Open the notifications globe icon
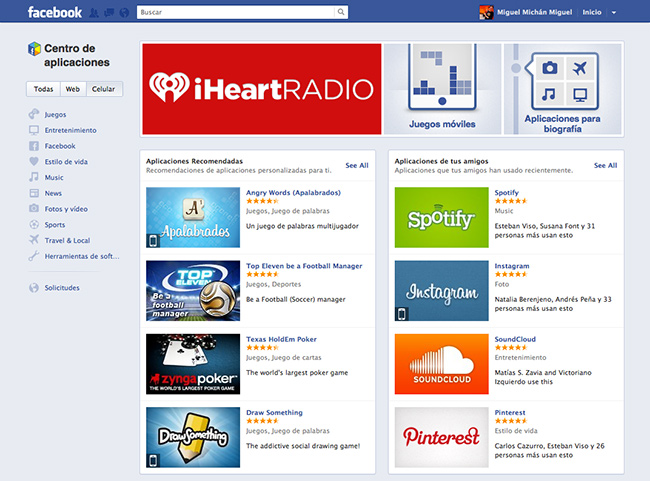 (122, 13)
